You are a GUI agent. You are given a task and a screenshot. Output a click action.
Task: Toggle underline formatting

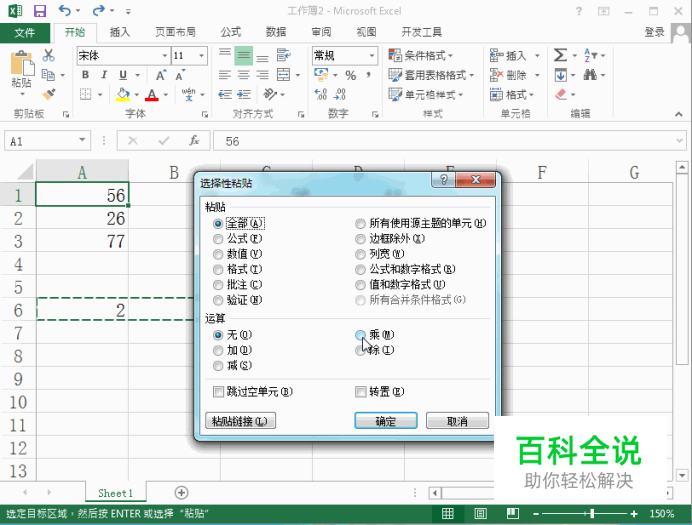[123, 75]
